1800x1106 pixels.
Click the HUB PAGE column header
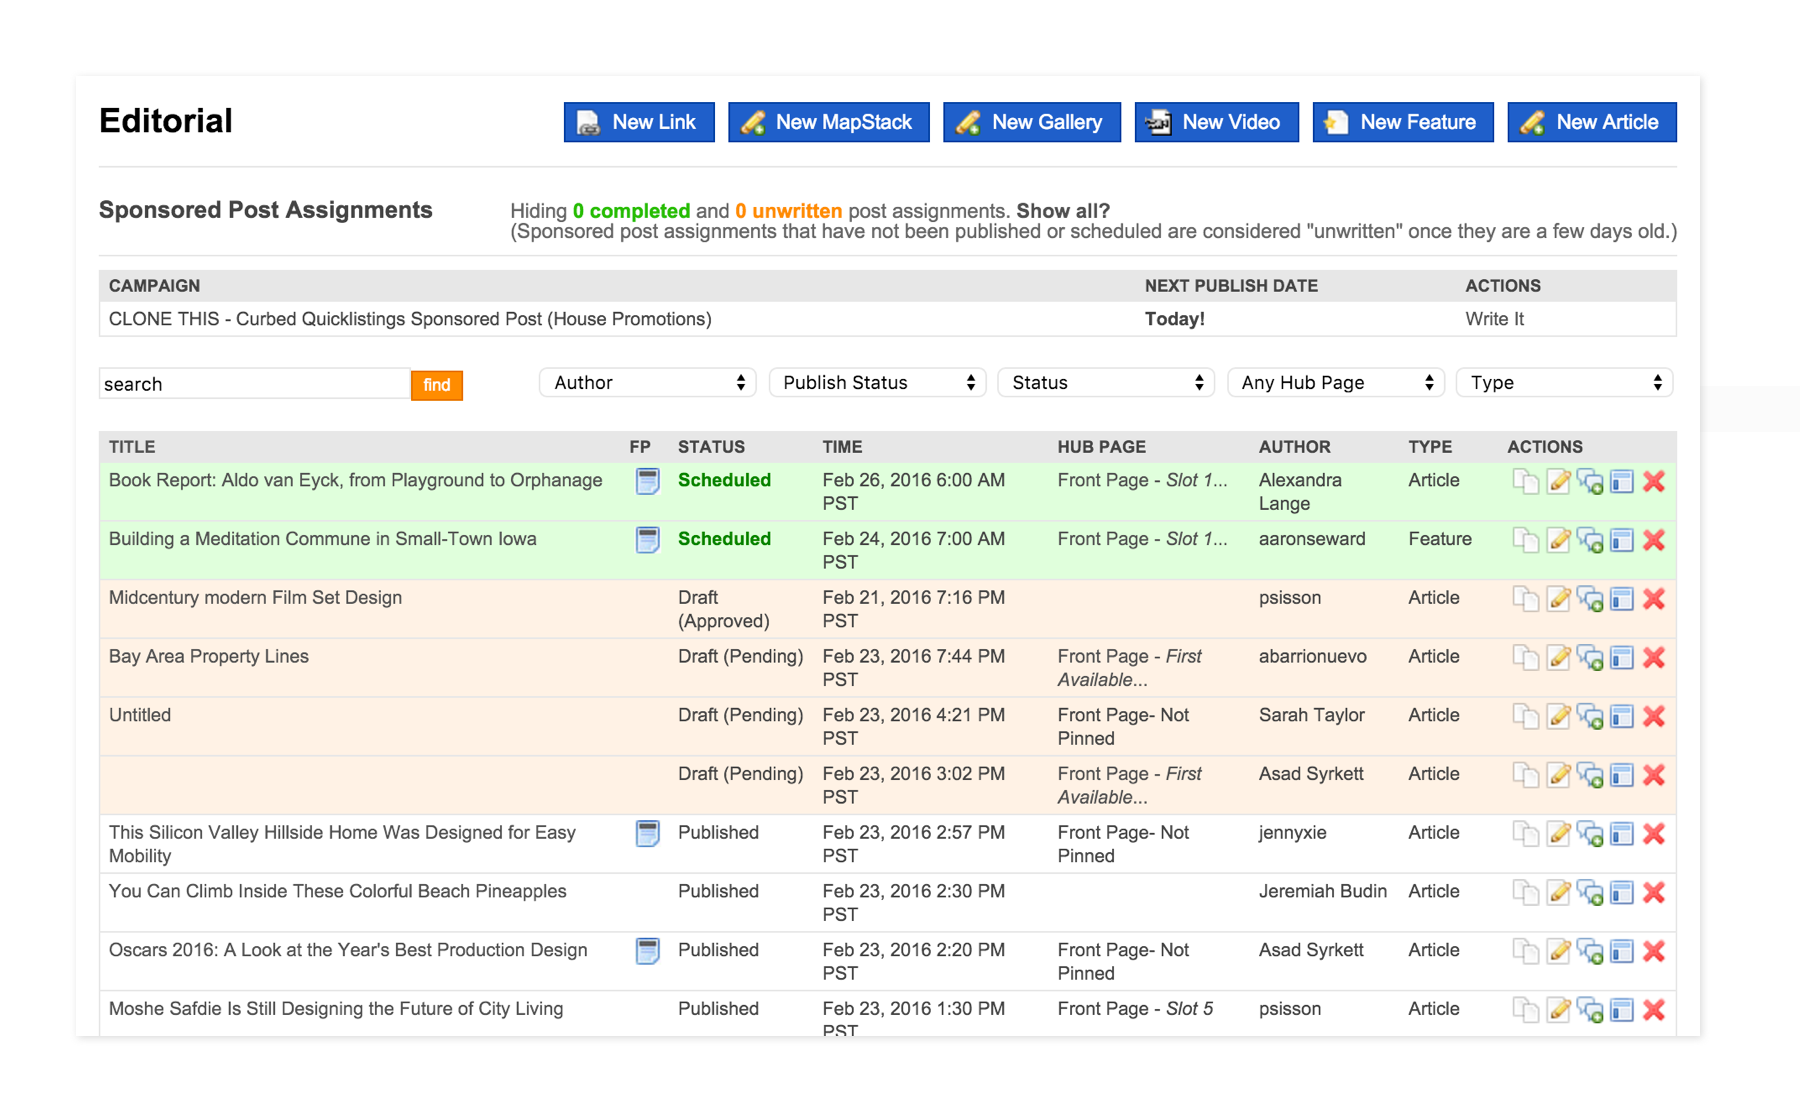[x=1101, y=447]
